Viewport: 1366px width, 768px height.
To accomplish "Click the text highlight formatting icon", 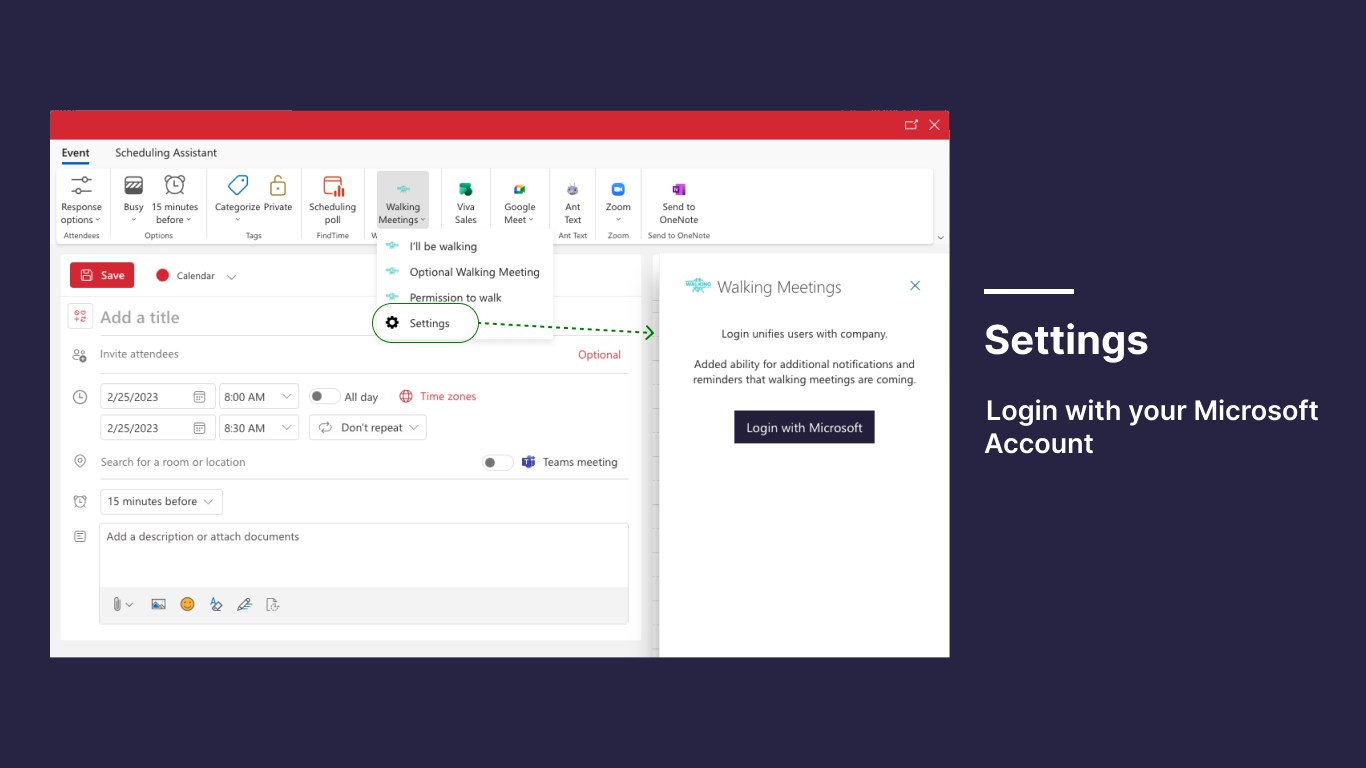I will pos(216,604).
